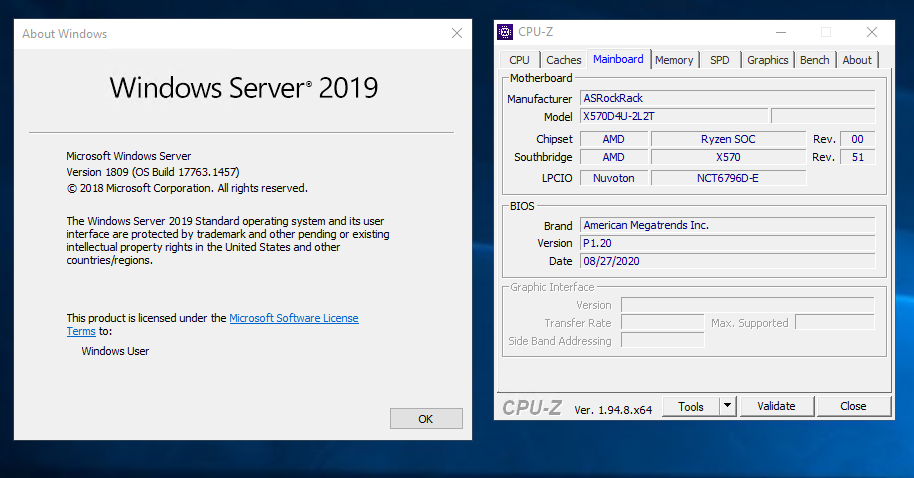This screenshot has width=914, height=478.
Task: Open the Caches tab
Action: 564,60
